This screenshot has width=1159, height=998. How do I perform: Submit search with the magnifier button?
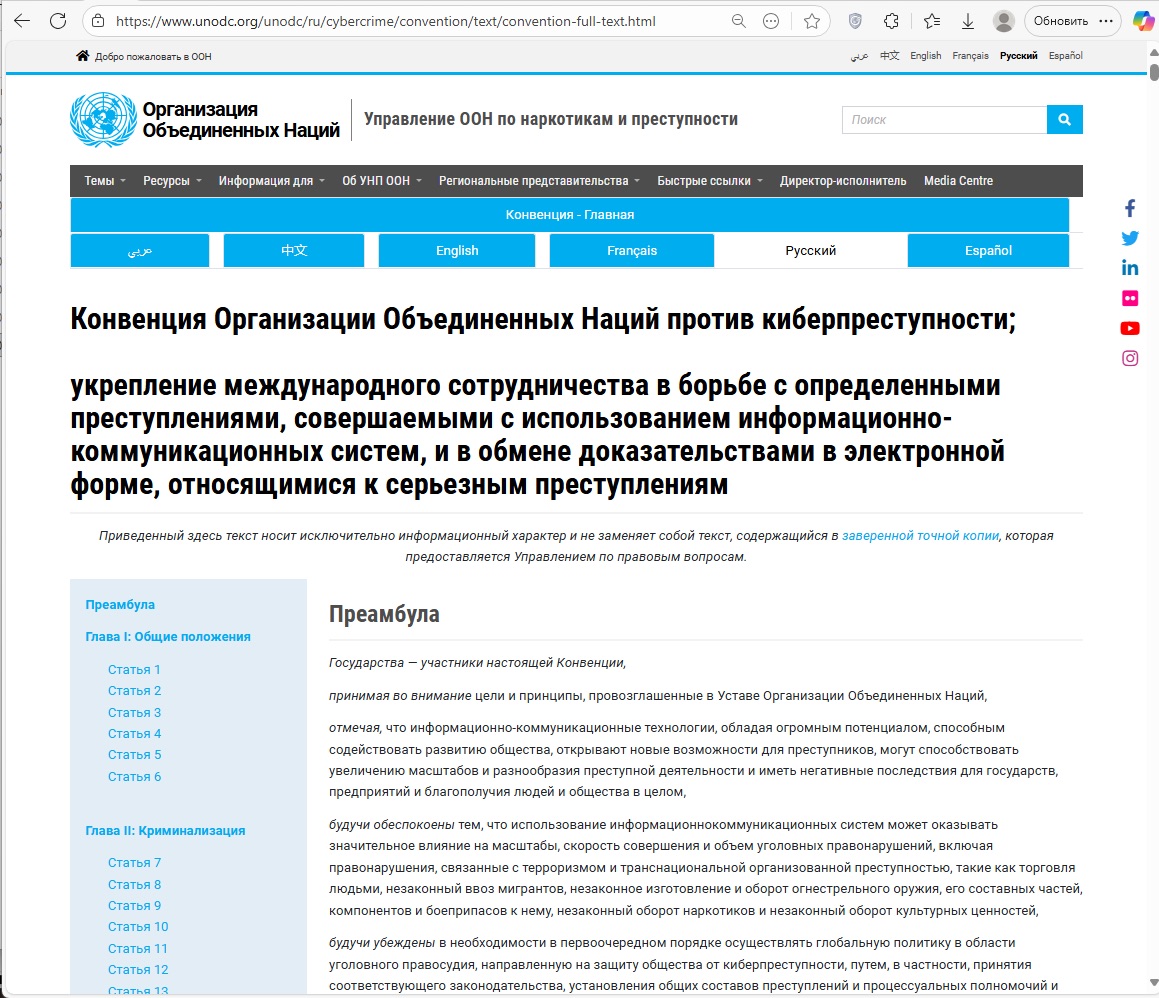1064,120
